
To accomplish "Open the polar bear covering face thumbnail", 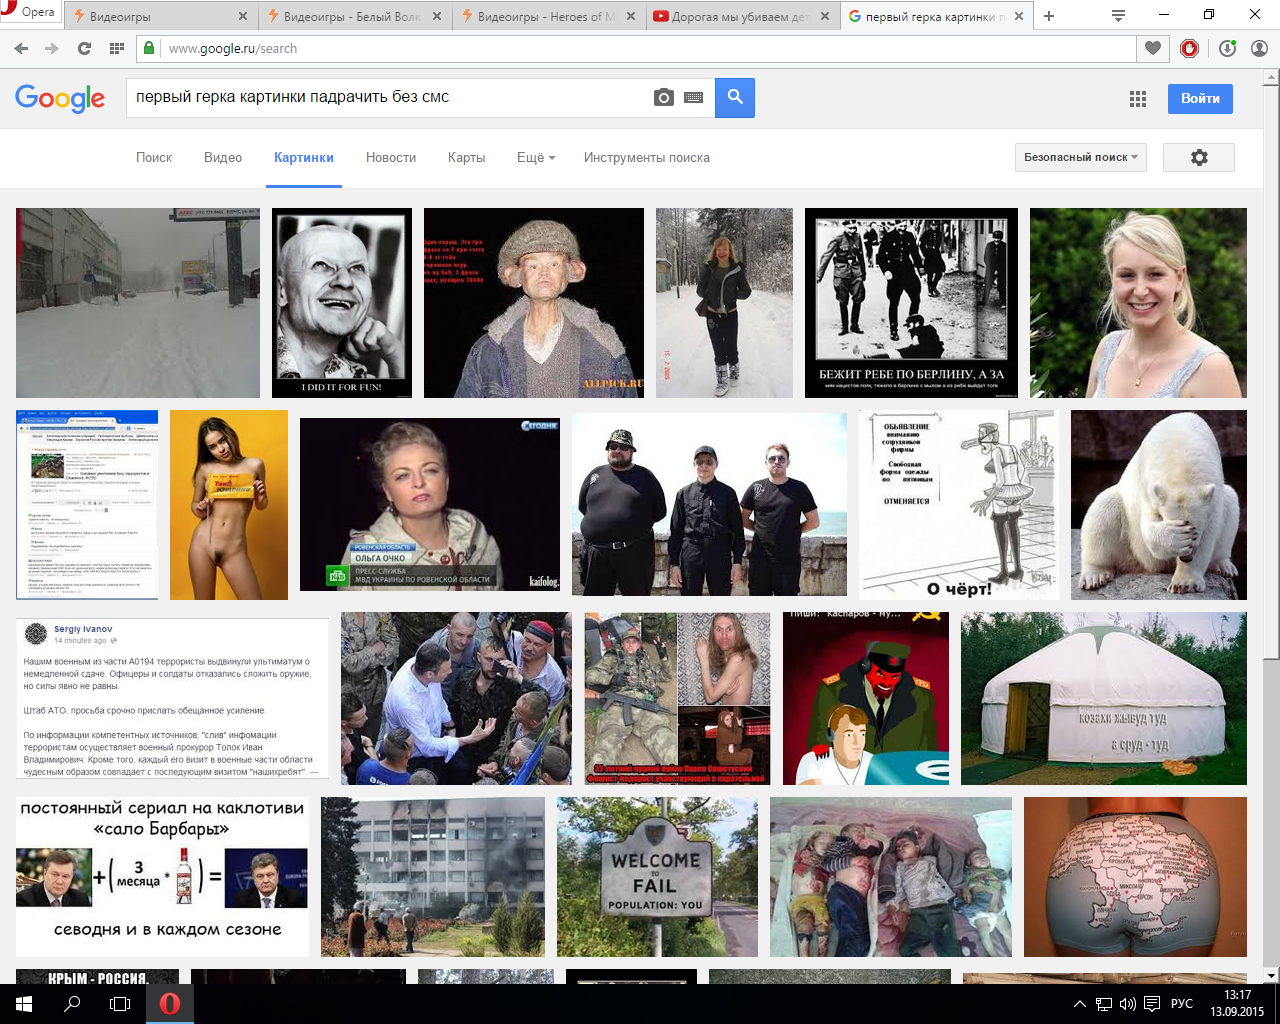I will click(x=1159, y=505).
